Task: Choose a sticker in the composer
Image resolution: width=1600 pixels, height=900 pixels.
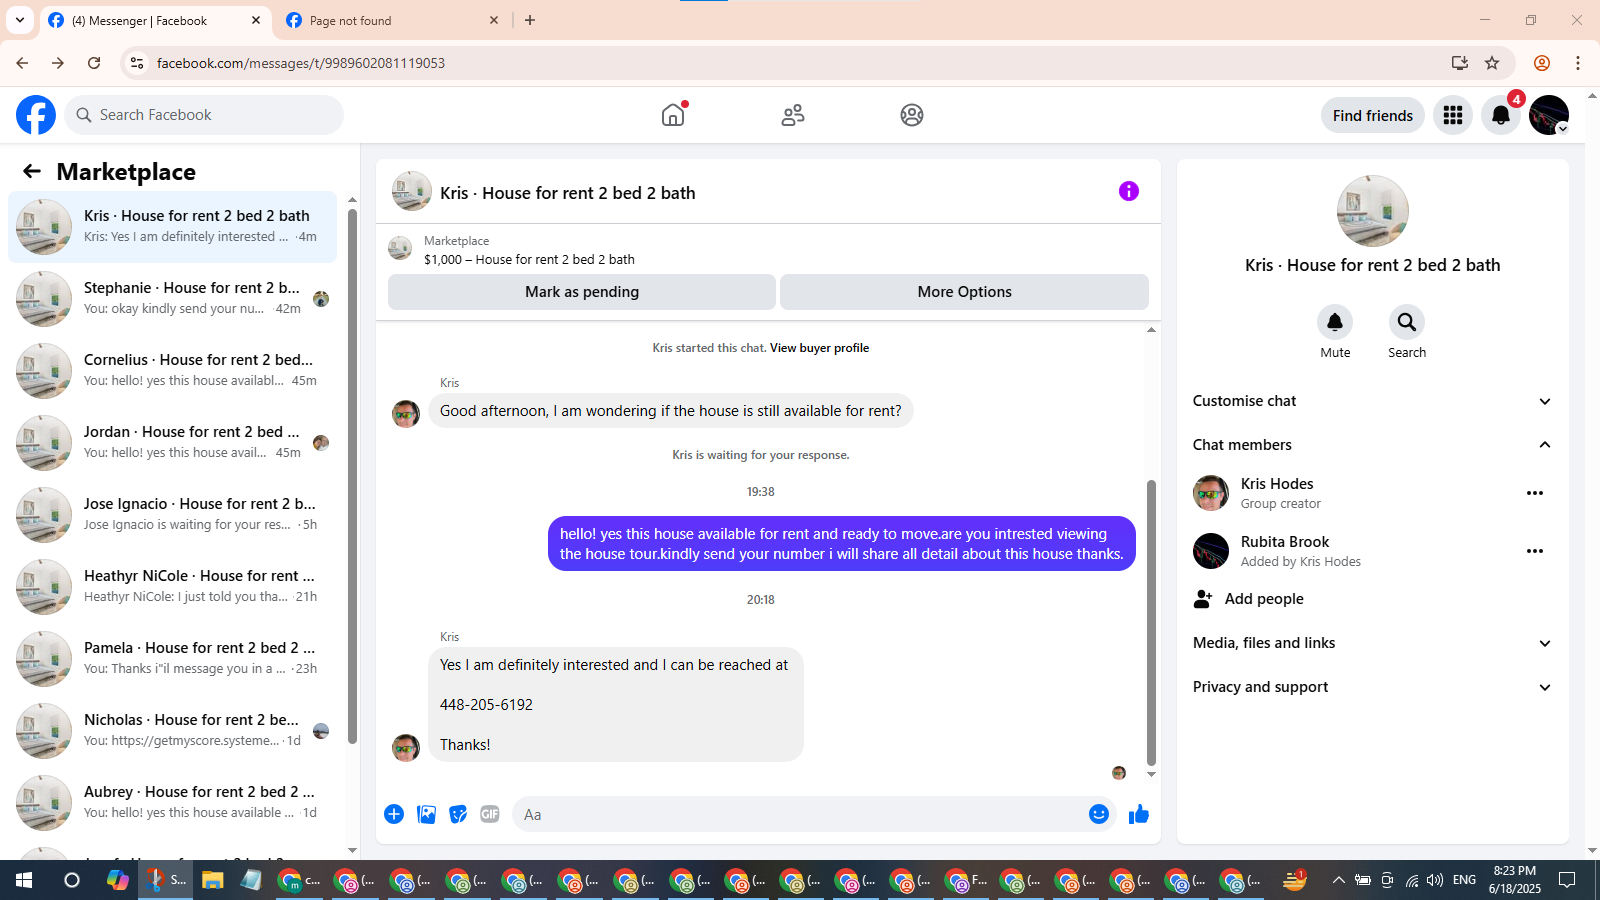Action: pyautogui.click(x=458, y=814)
